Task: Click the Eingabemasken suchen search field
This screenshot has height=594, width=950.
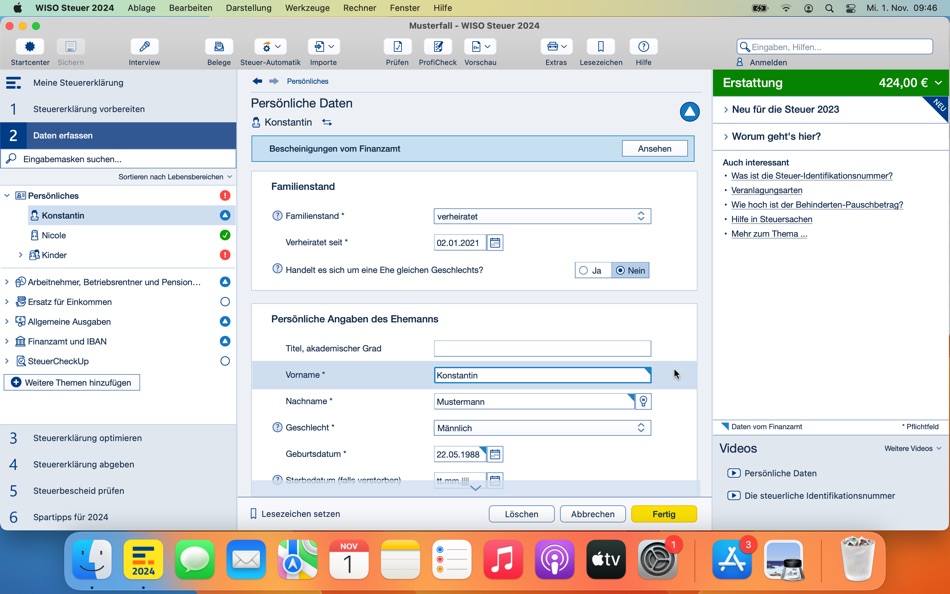Action: tap(118, 159)
